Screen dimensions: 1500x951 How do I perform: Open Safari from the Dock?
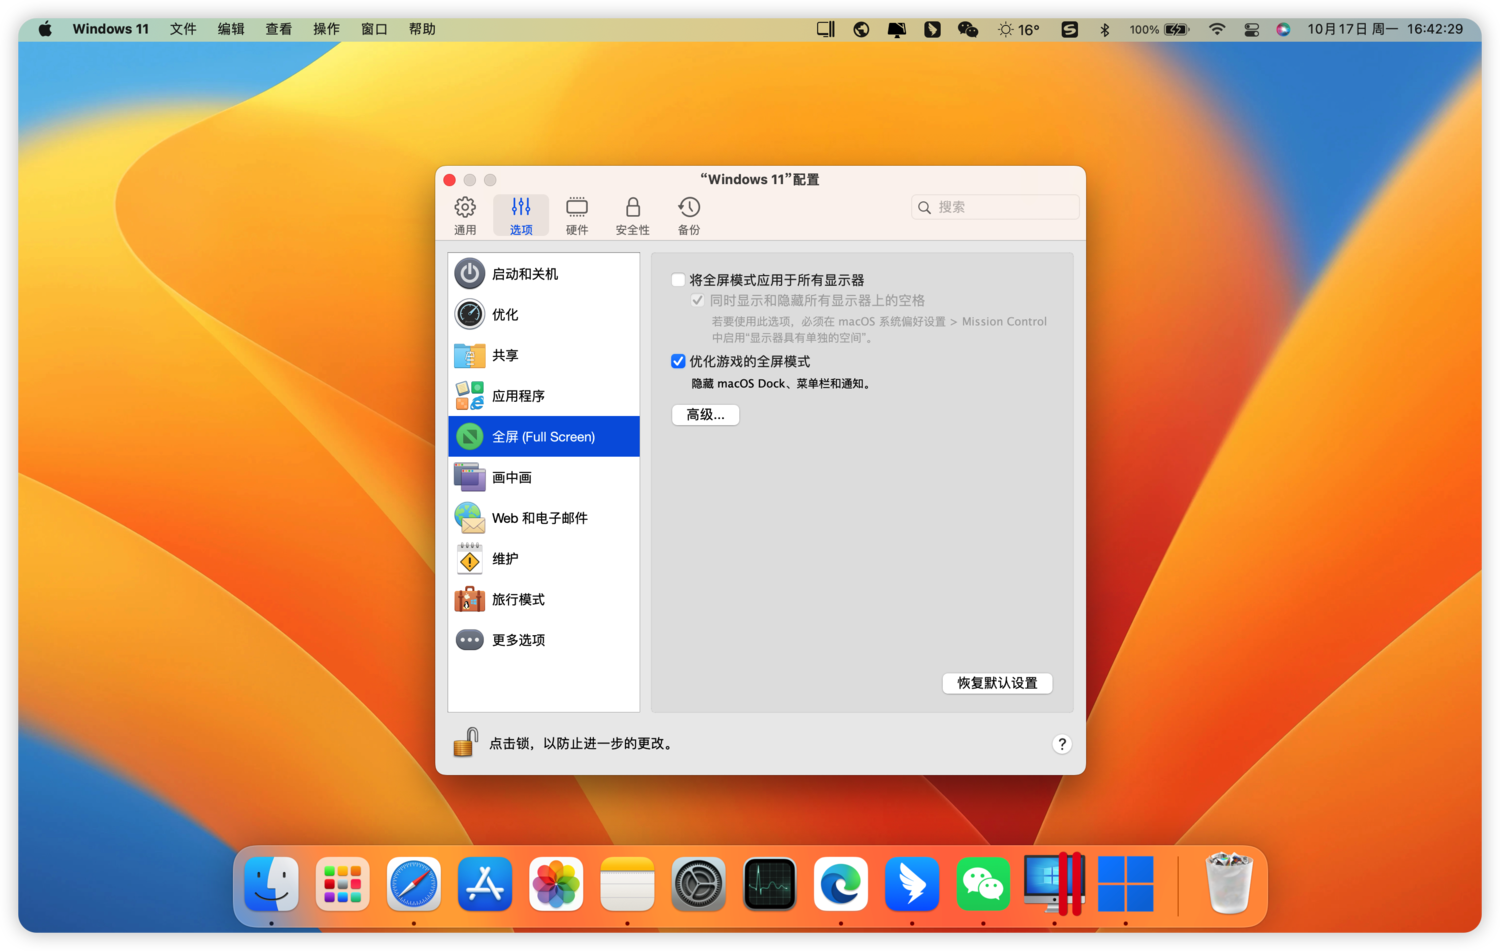[x=414, y=884]
